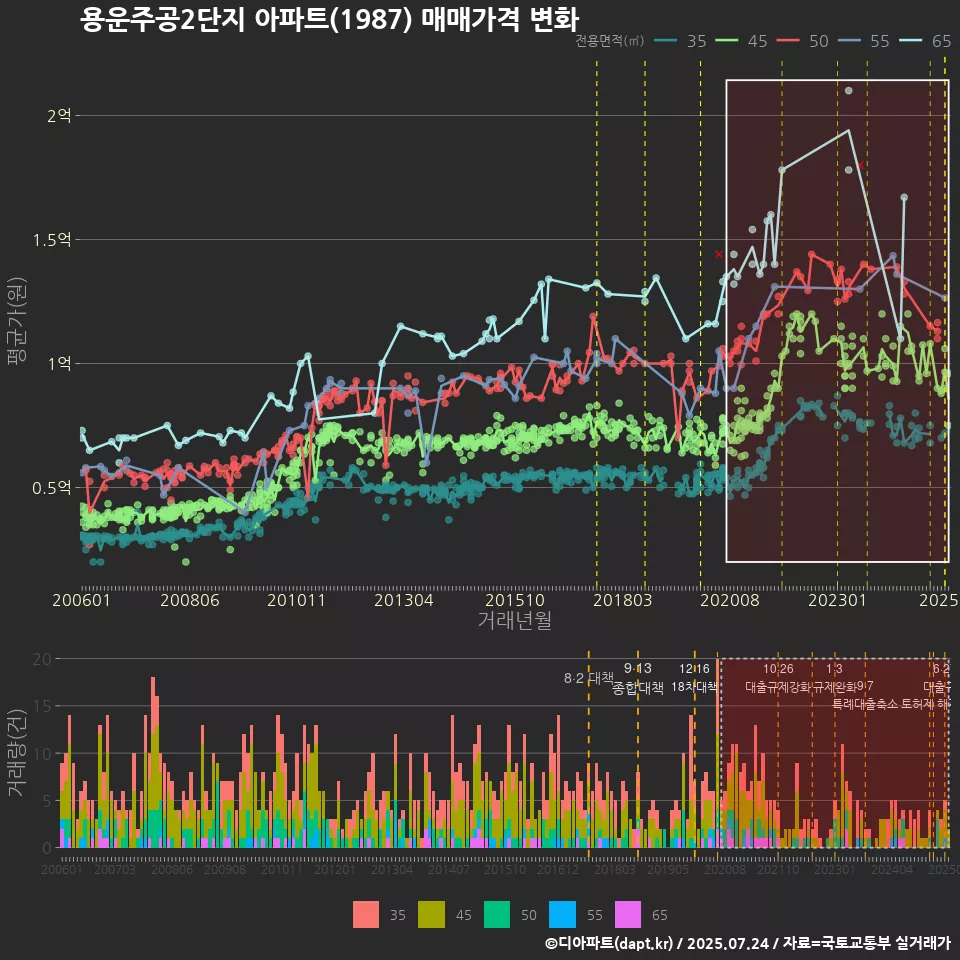Click the 전용면적(㎡) legend title

(x=610, y=41)
